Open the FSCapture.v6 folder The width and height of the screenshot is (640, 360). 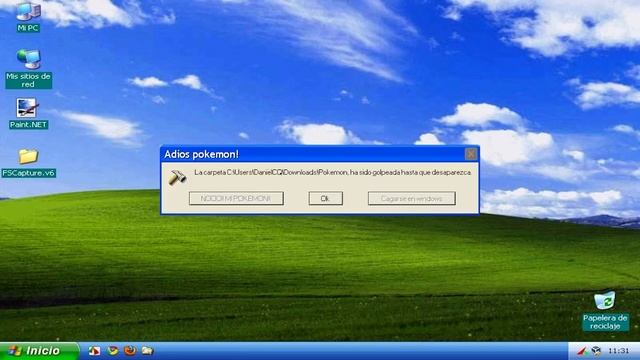29,163
